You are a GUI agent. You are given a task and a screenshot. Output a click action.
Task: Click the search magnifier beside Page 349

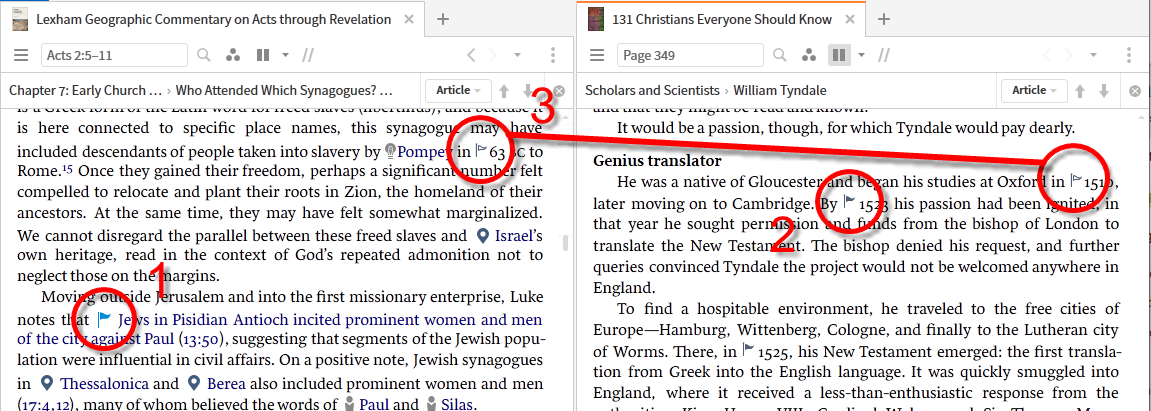coord(781,55)
